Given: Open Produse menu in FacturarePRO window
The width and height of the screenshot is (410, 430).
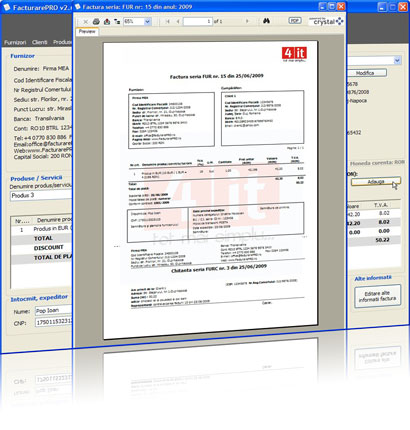Looking at the screenshot, I should pyautogui.click(x=62, y=42).
